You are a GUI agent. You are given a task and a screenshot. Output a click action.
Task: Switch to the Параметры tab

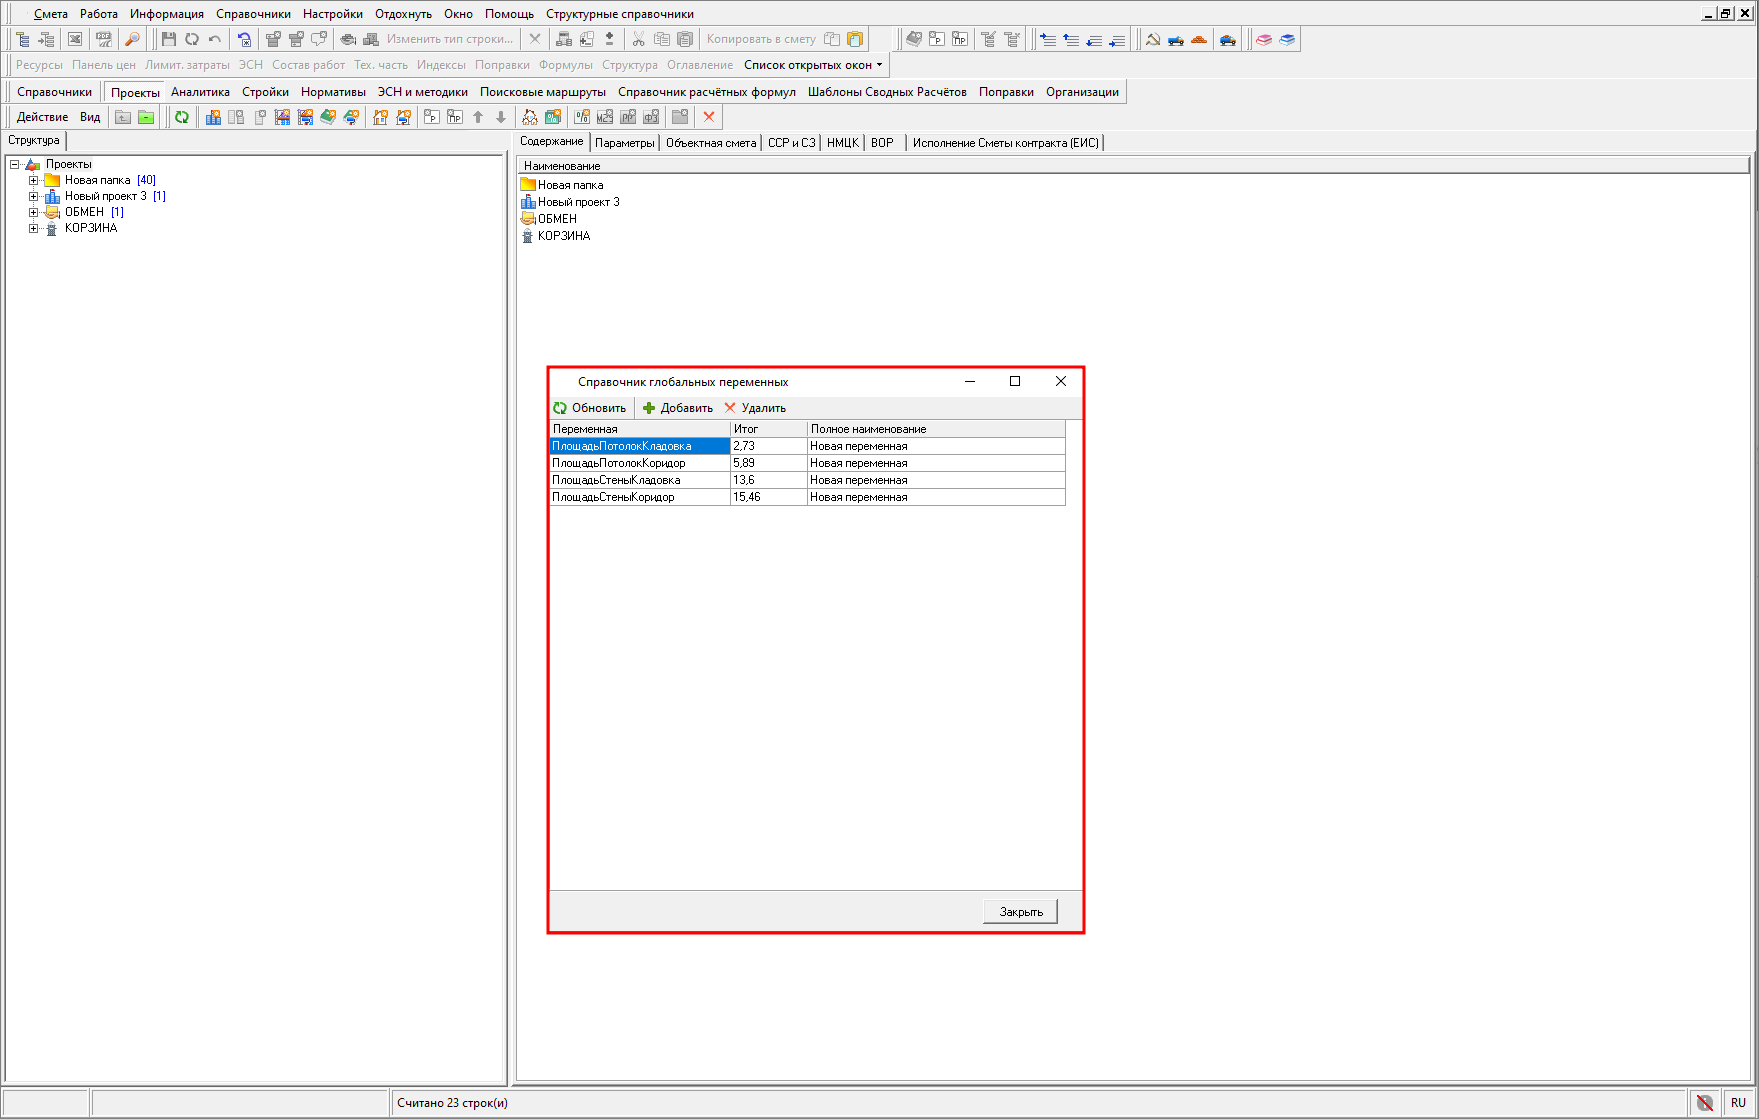pos(624,143)
